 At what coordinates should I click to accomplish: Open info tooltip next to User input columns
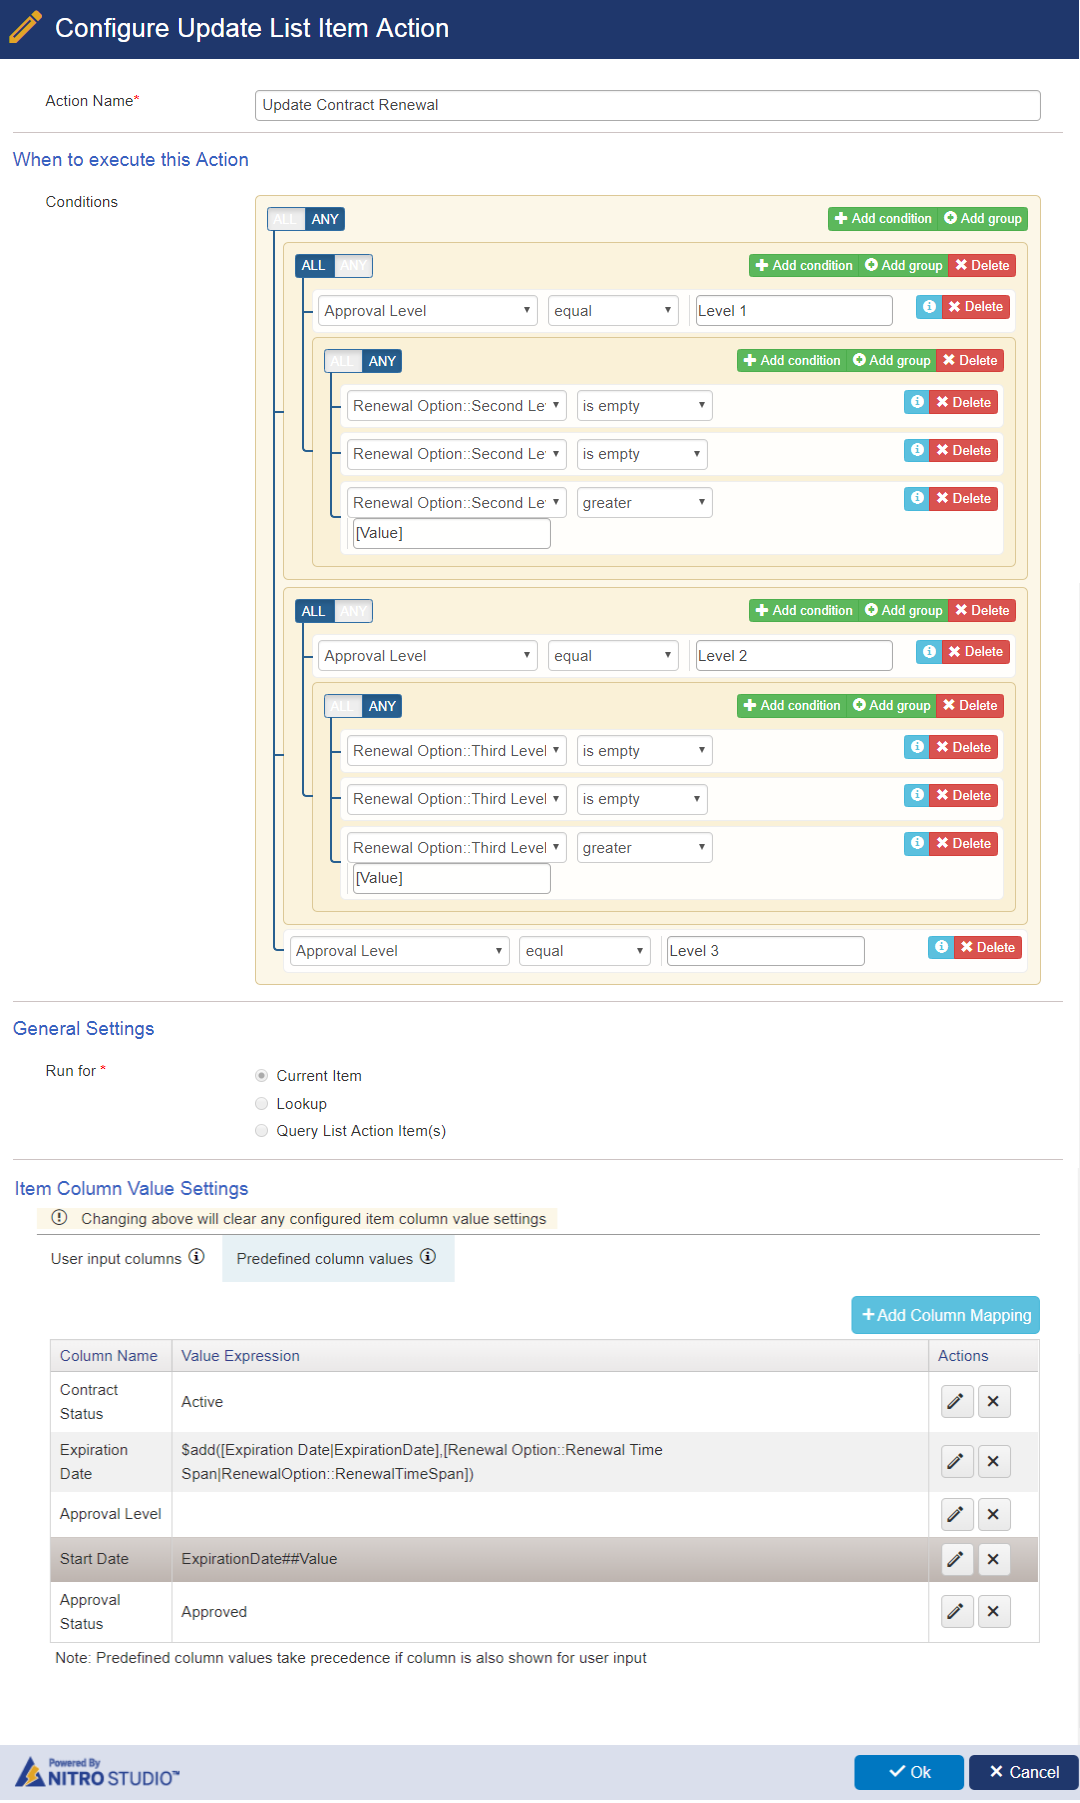[x=197, y=1257]
